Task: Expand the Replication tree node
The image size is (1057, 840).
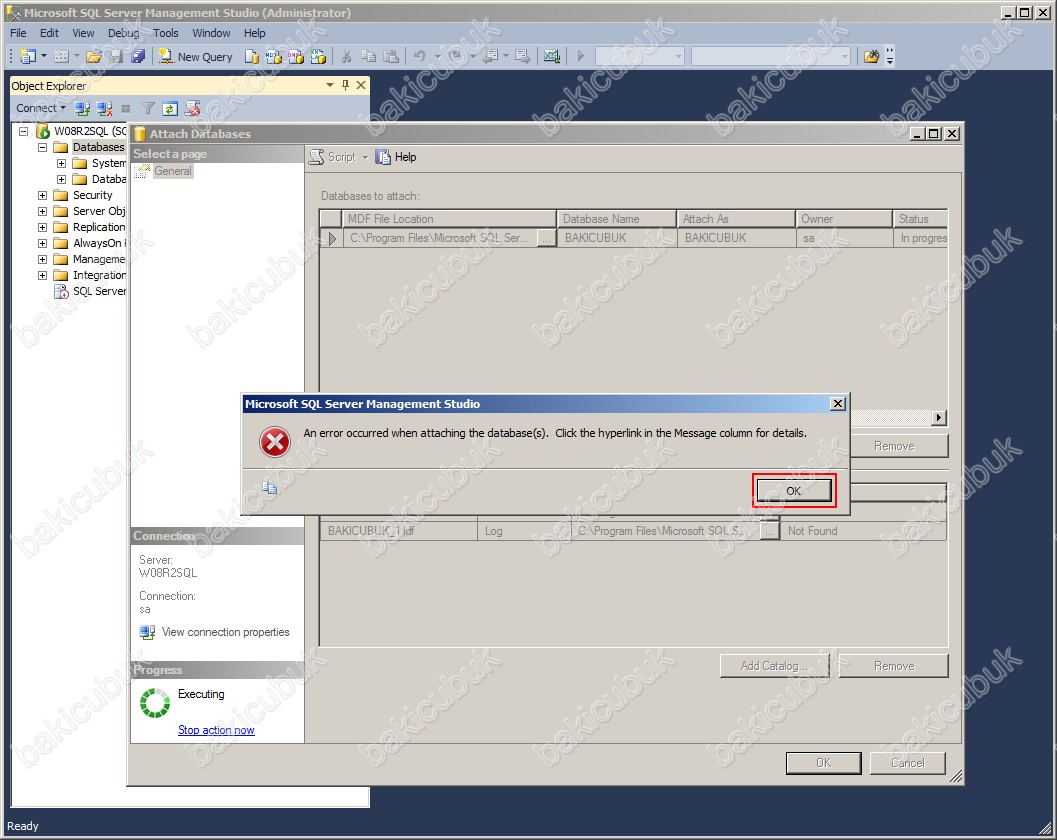Action: tap(42, 227)
